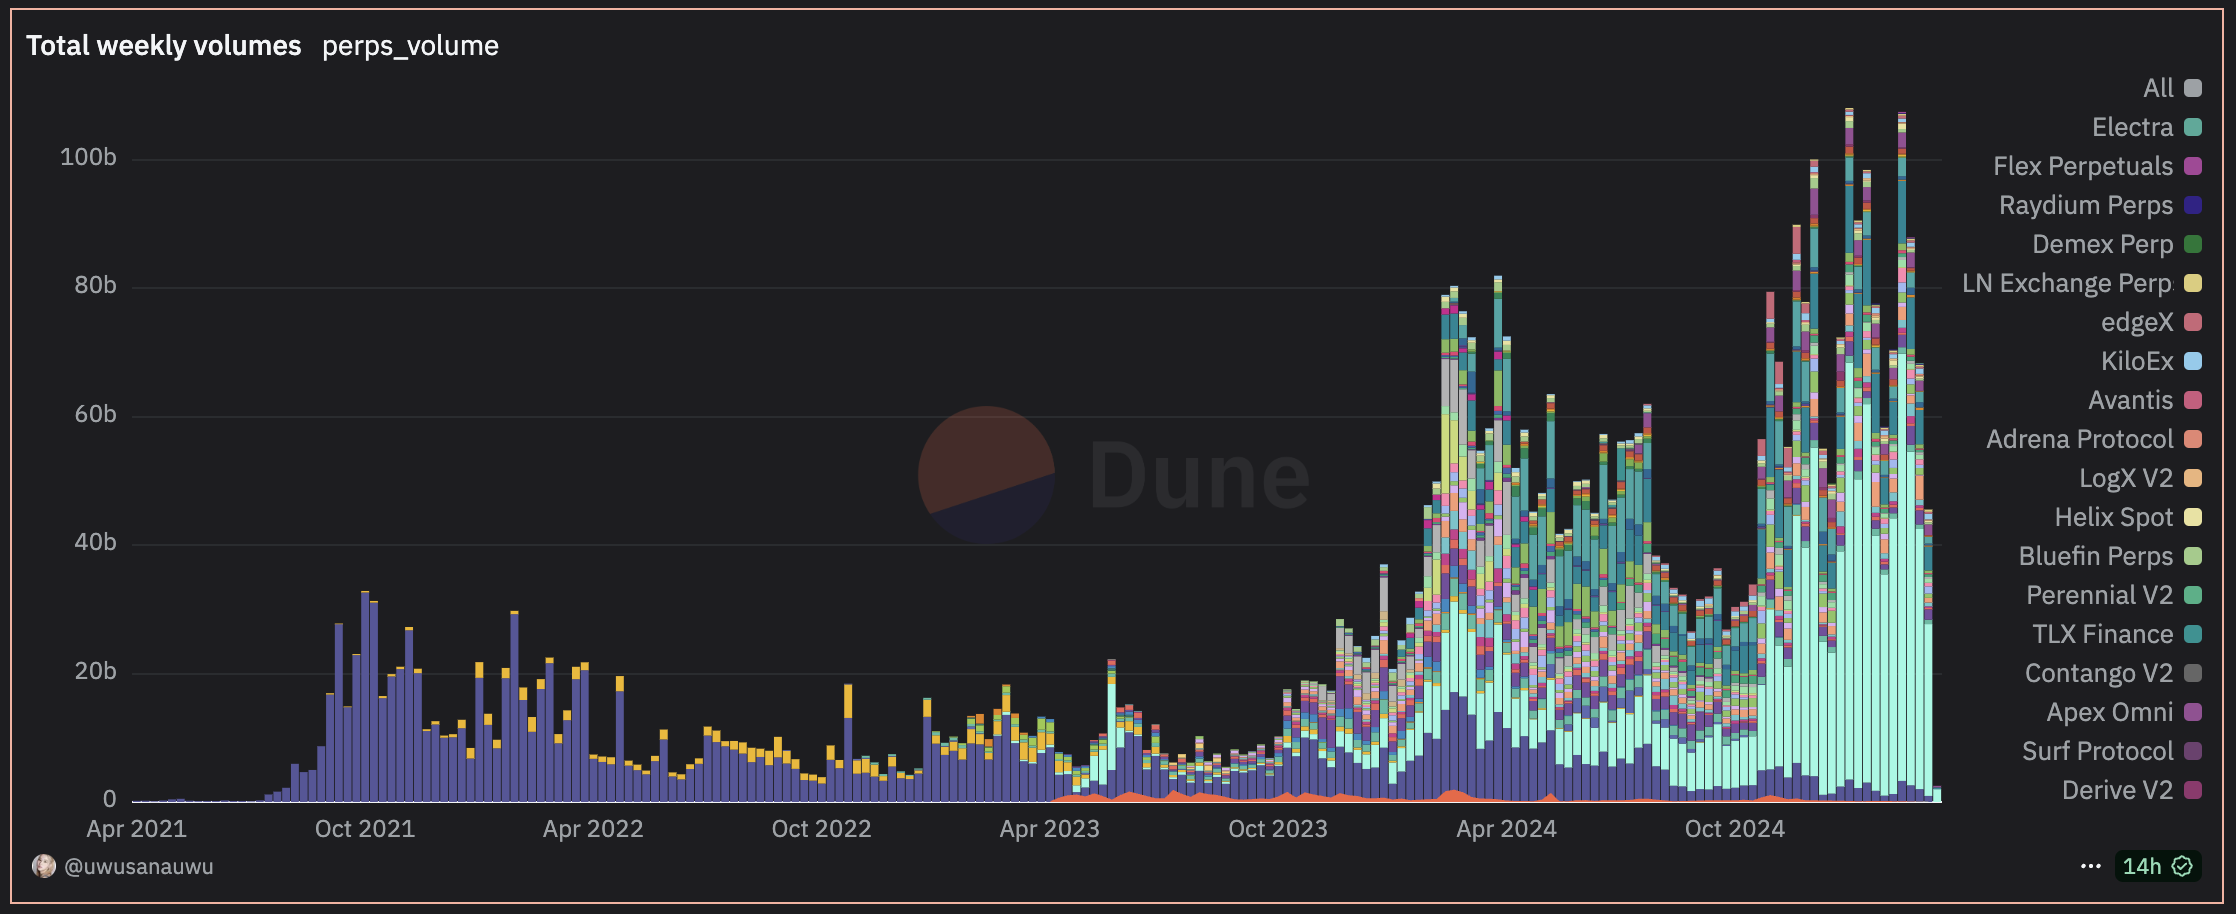Click the 14h refresh status badge

(x=2157, y=866)
